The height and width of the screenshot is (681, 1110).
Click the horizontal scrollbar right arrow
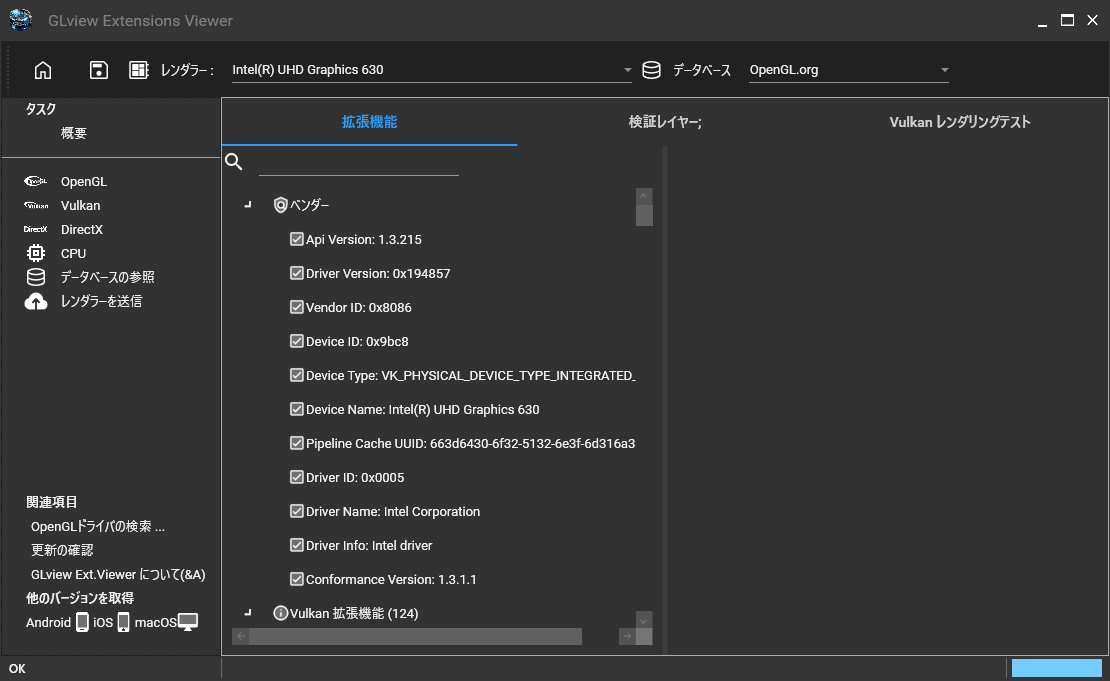626,636
